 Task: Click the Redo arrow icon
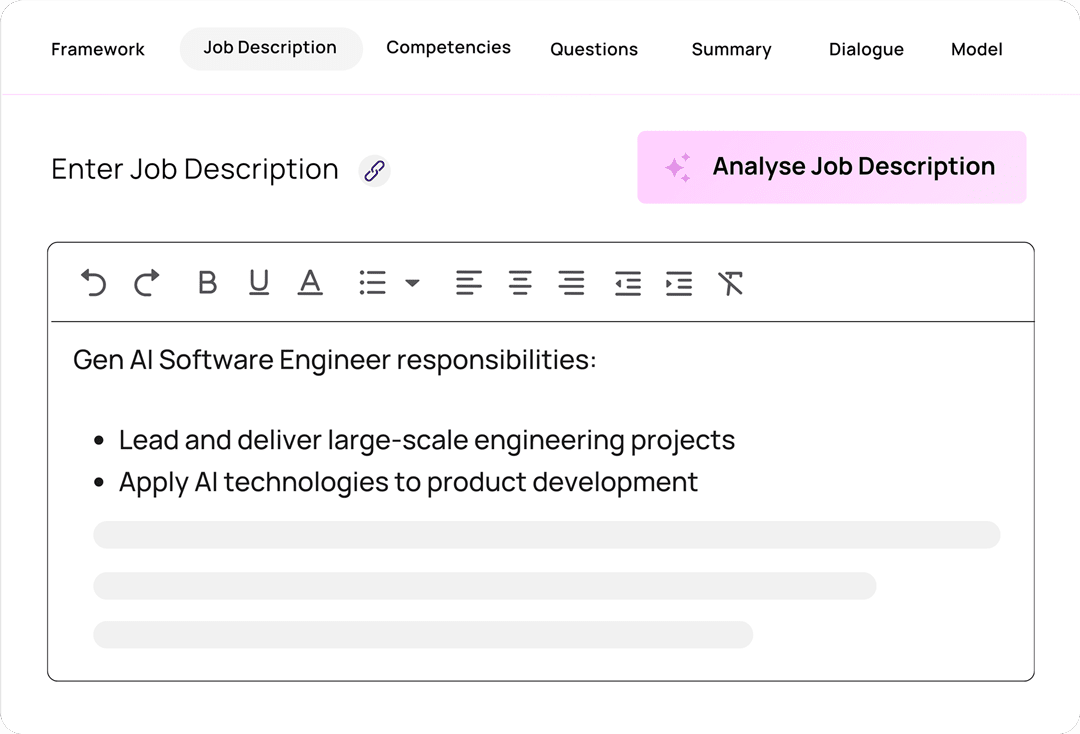146,283
